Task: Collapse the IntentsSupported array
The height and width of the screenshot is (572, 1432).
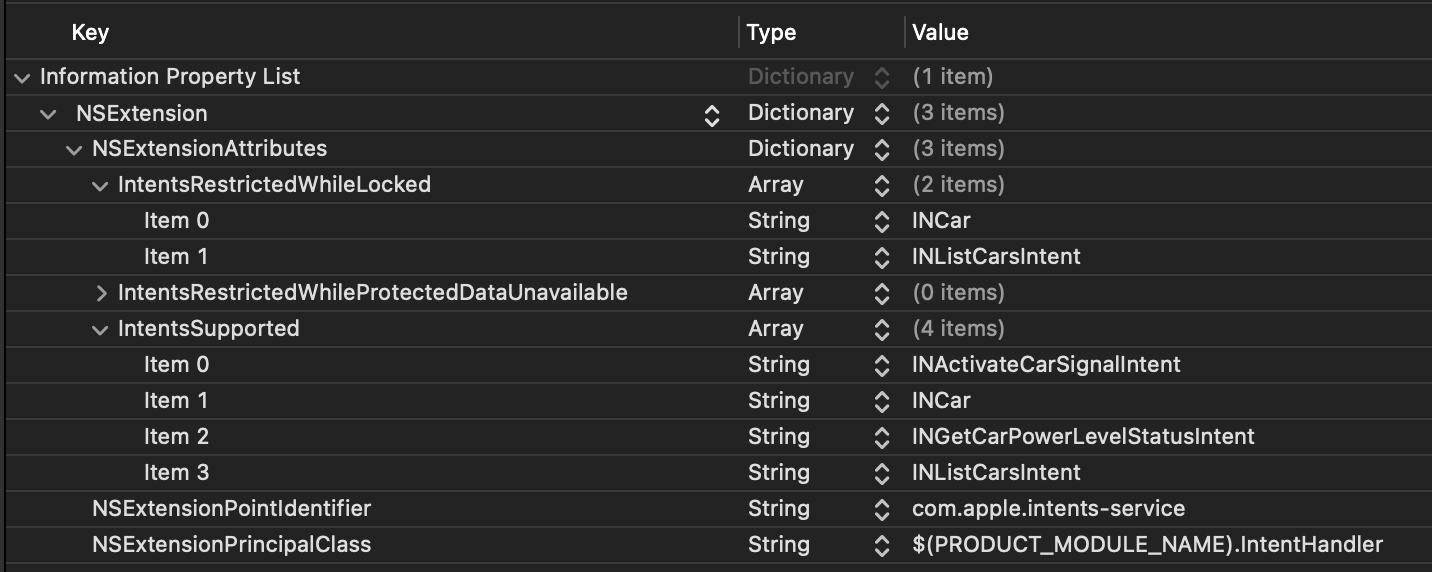Action: coord(100,329)
